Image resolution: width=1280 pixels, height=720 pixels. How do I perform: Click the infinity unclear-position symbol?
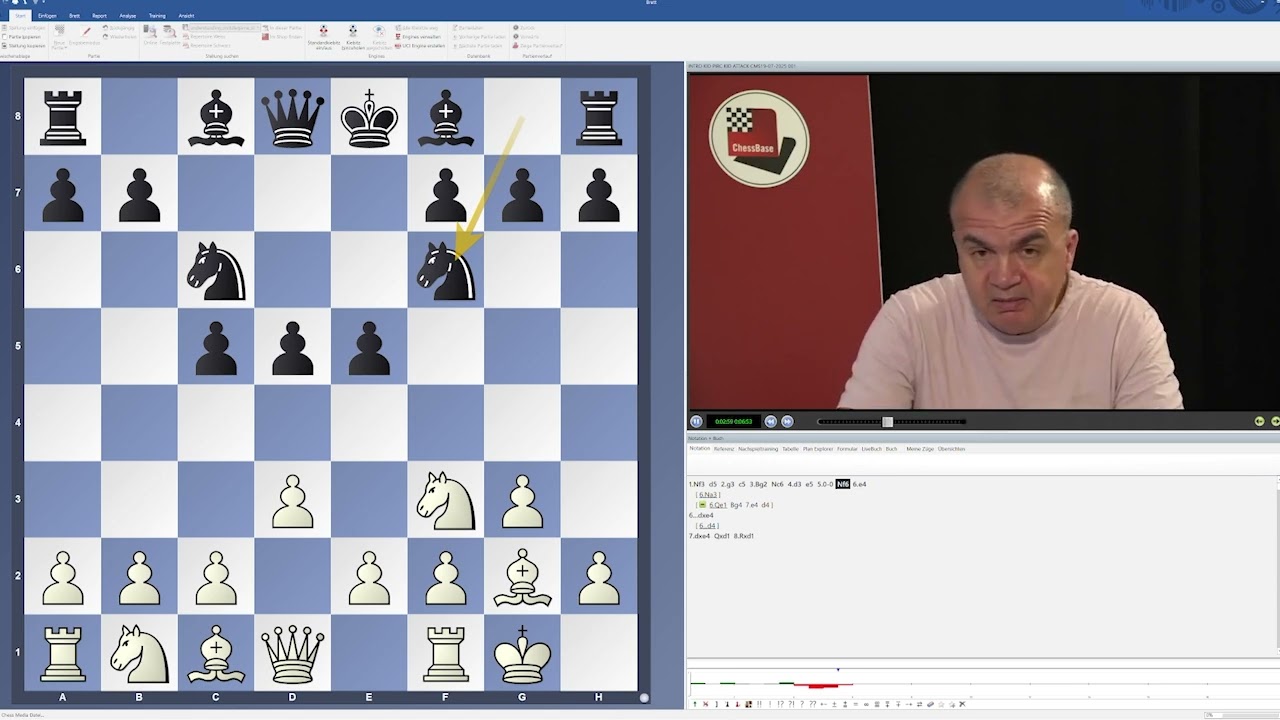(x=866, y=704)
